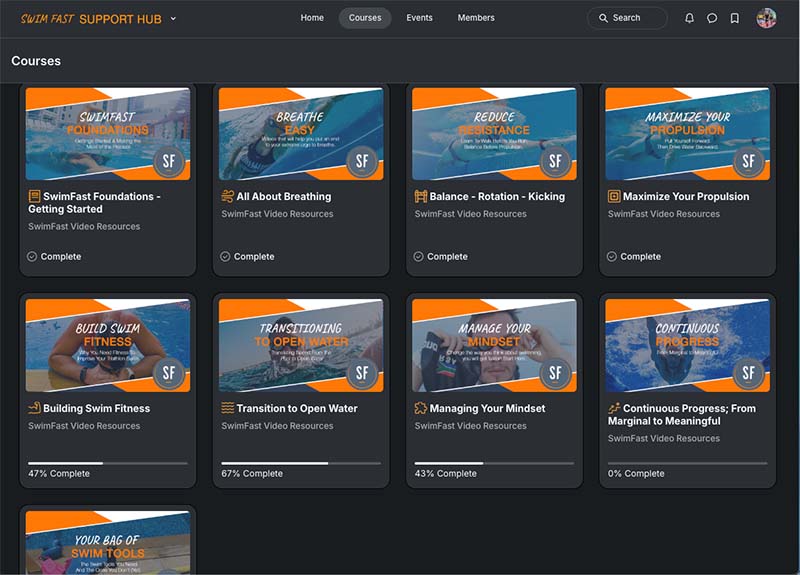The image size is (800, 575).
Task: Open the chat messages bubble icon
Action: click(x=712, y=18)
